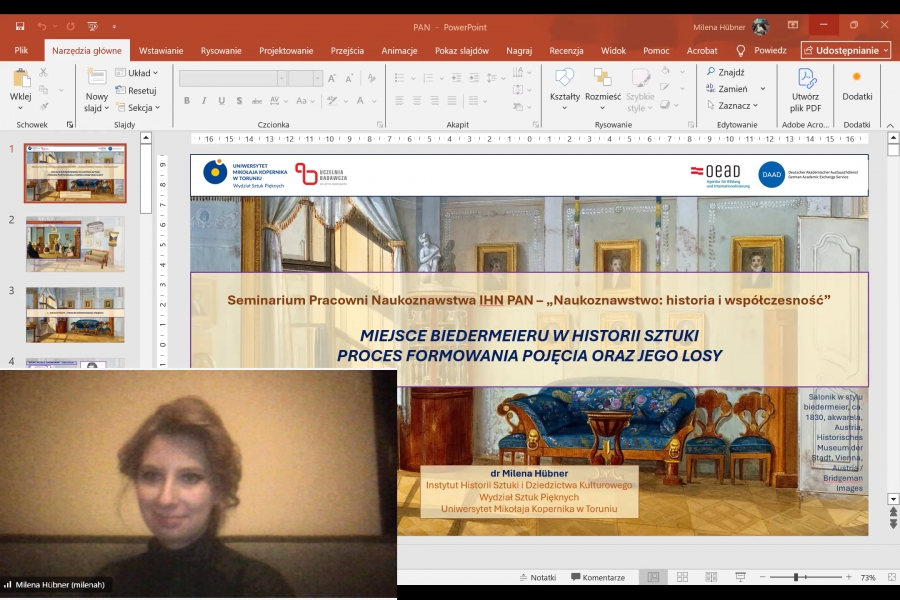
Task: Click the Utwórz plik PDF icon
Action: [805, 79]
